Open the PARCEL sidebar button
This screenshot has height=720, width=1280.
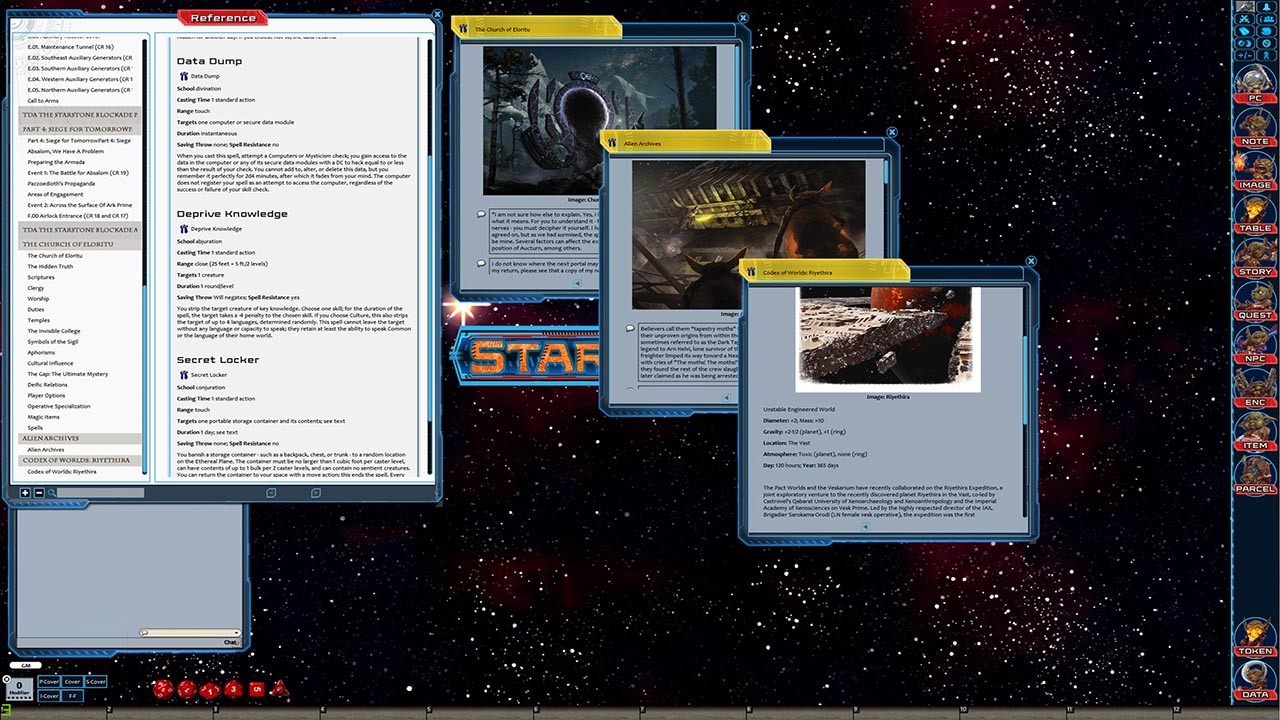[x=1254, y=475]
